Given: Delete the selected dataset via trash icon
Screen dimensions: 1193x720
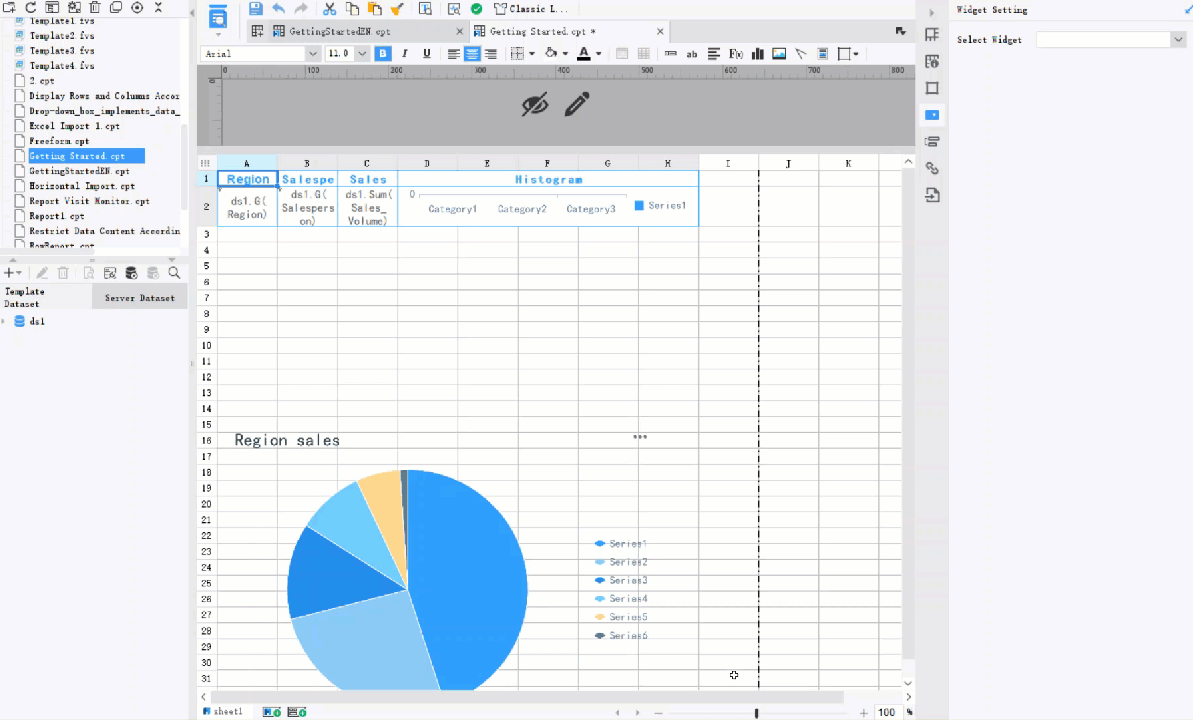Looking at the screenshot, I should tap(63, 272).
